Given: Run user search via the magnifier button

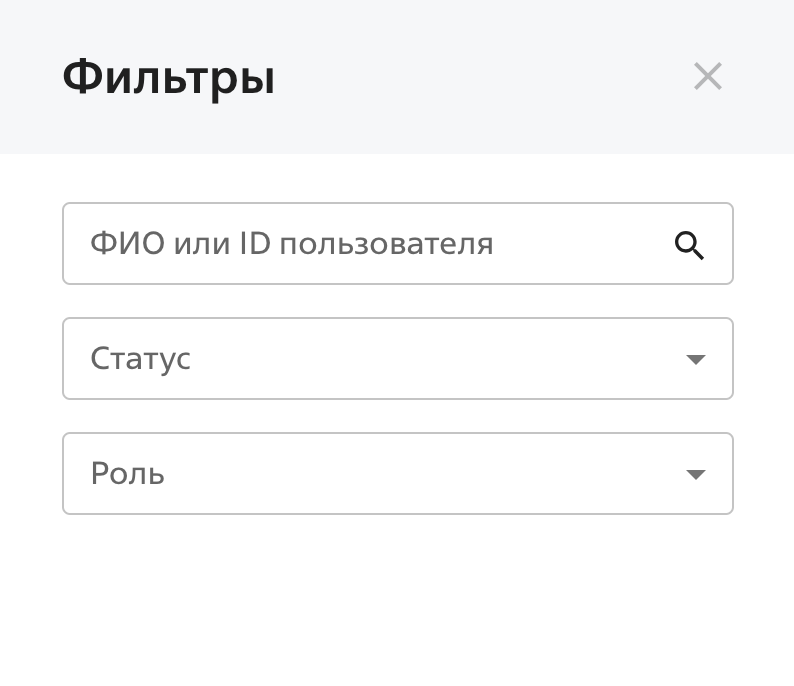Looking at the screenshot, I should (x=689, y=245).
